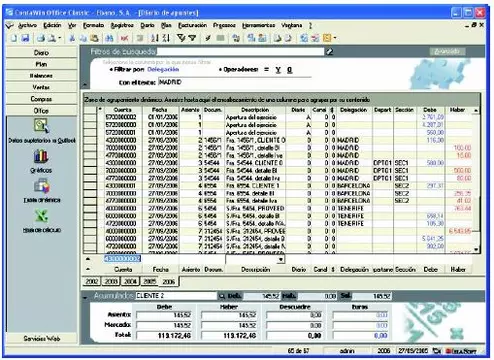
Task: Open the dropdown in Descripción entry field
Action: coord(281,259)
